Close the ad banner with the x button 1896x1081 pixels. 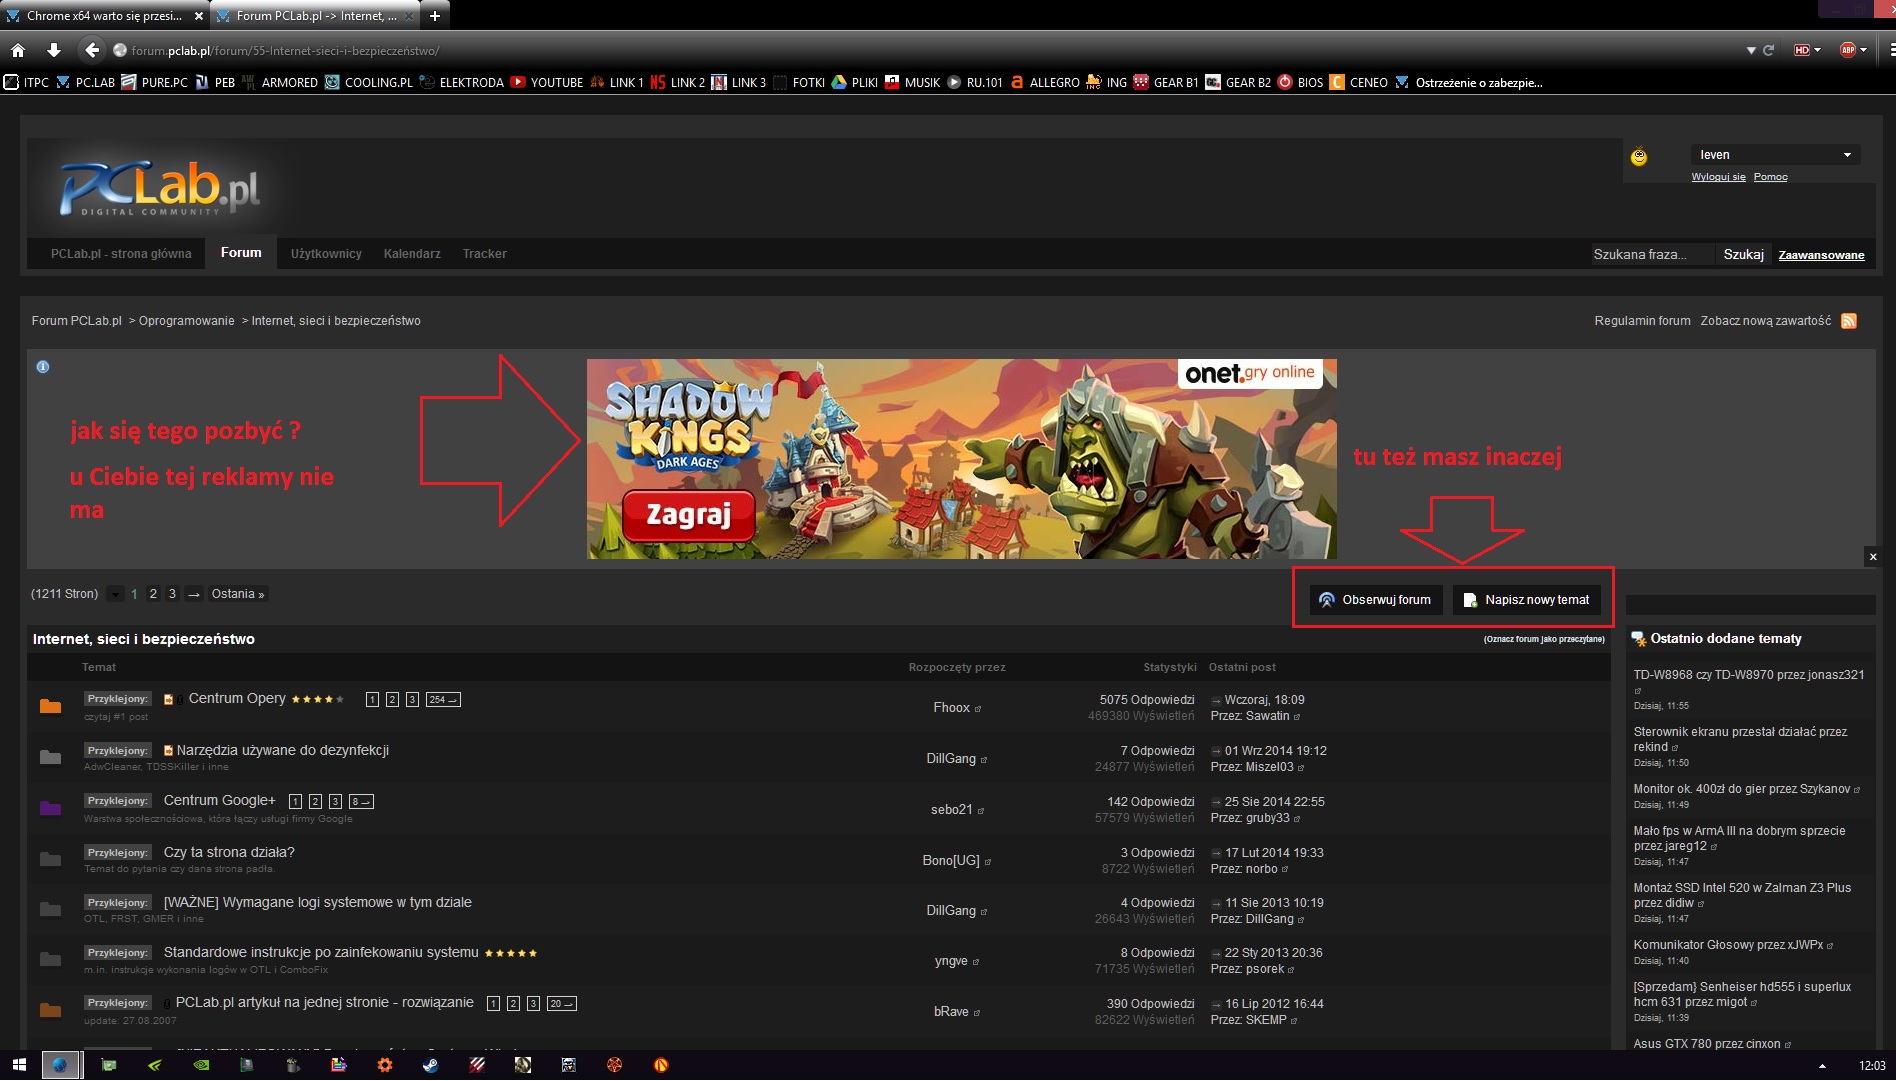[1873, 557]
